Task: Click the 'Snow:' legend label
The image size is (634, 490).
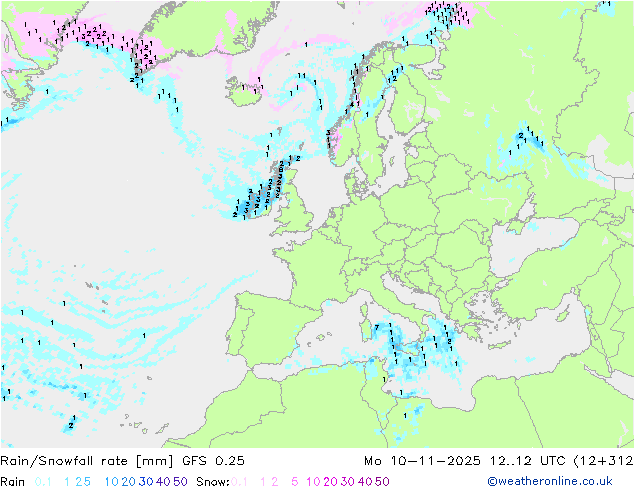Action: pos(213,482)
